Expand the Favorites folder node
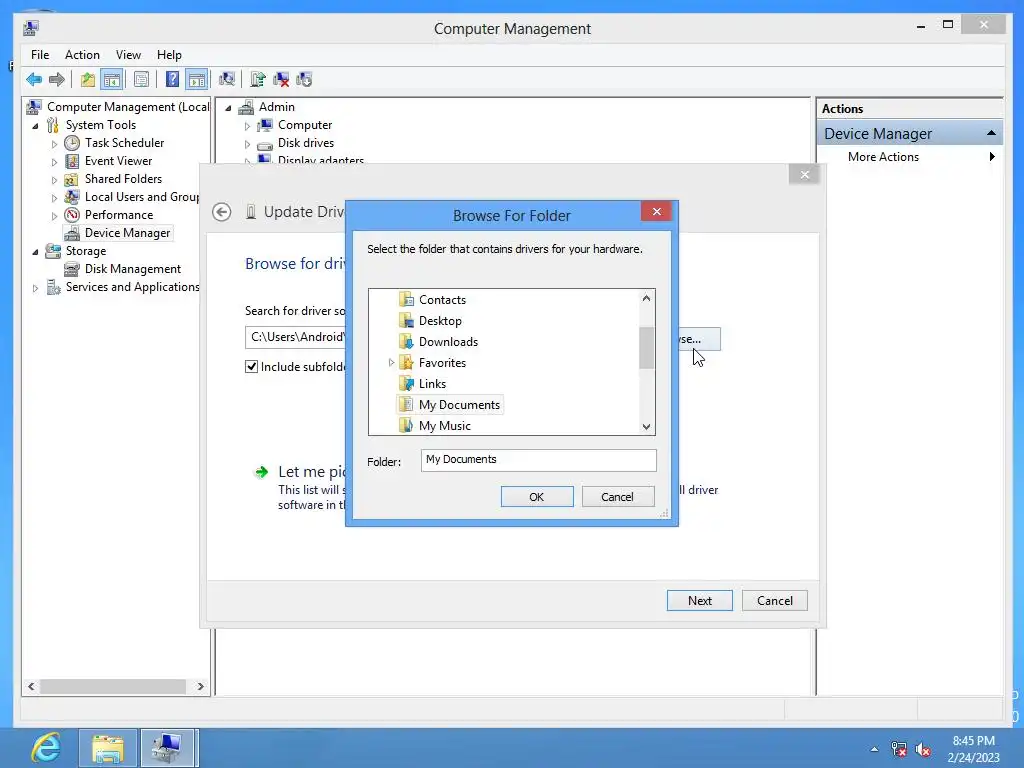Viewport: 1024px width, 768px height. tap(391, 362)
